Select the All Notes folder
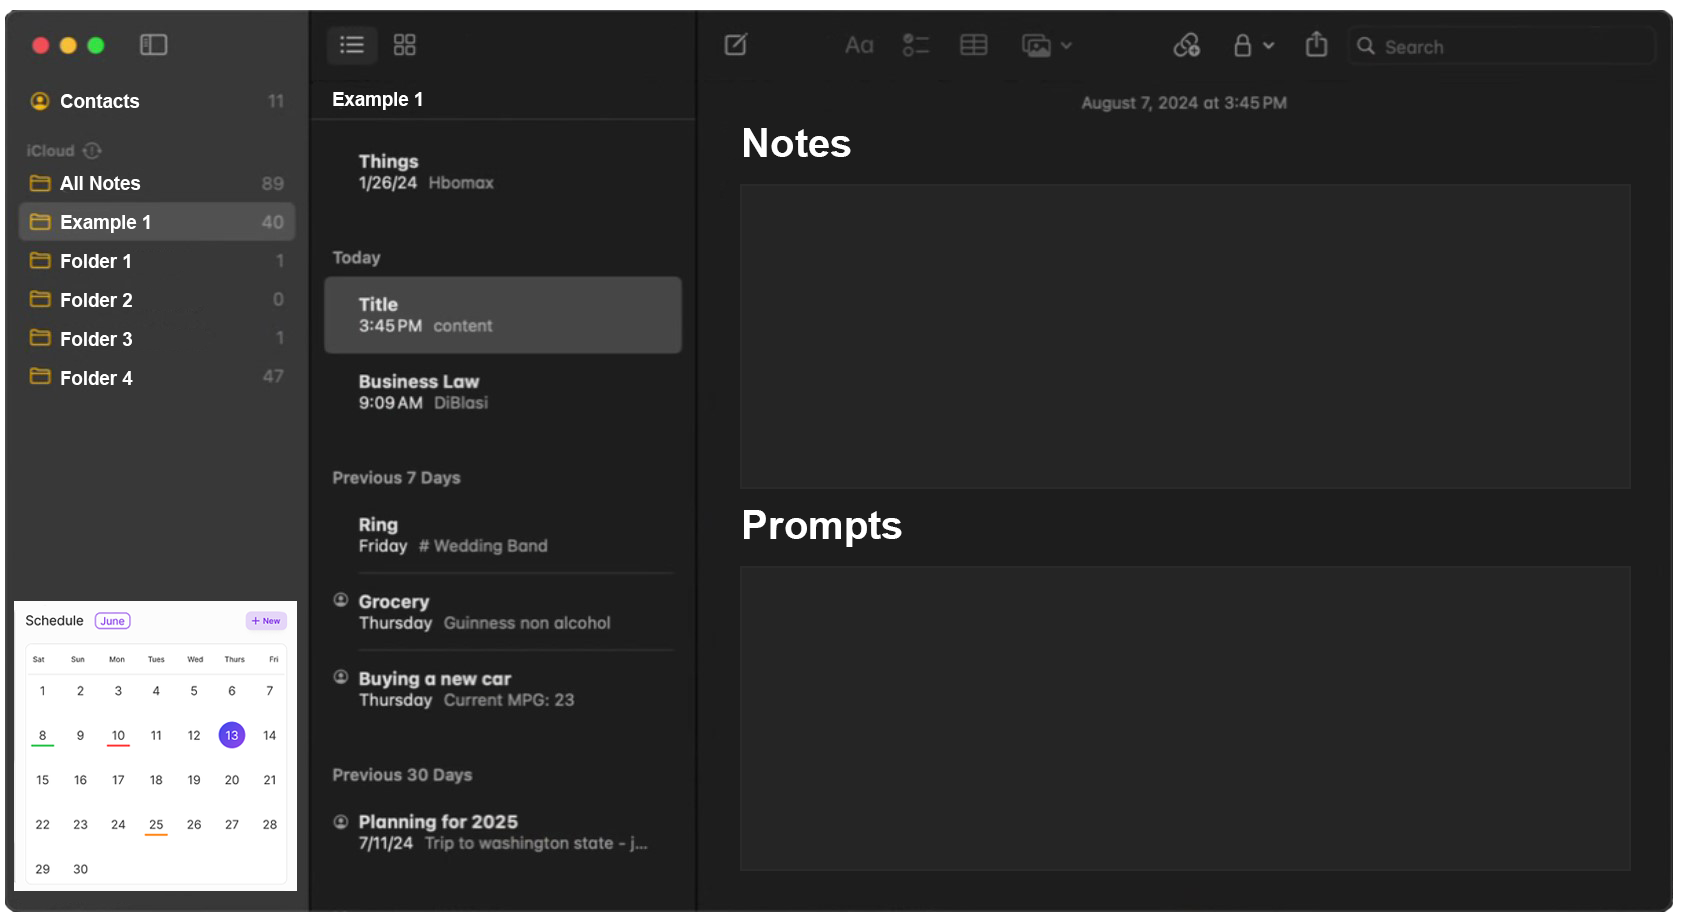 100,183
